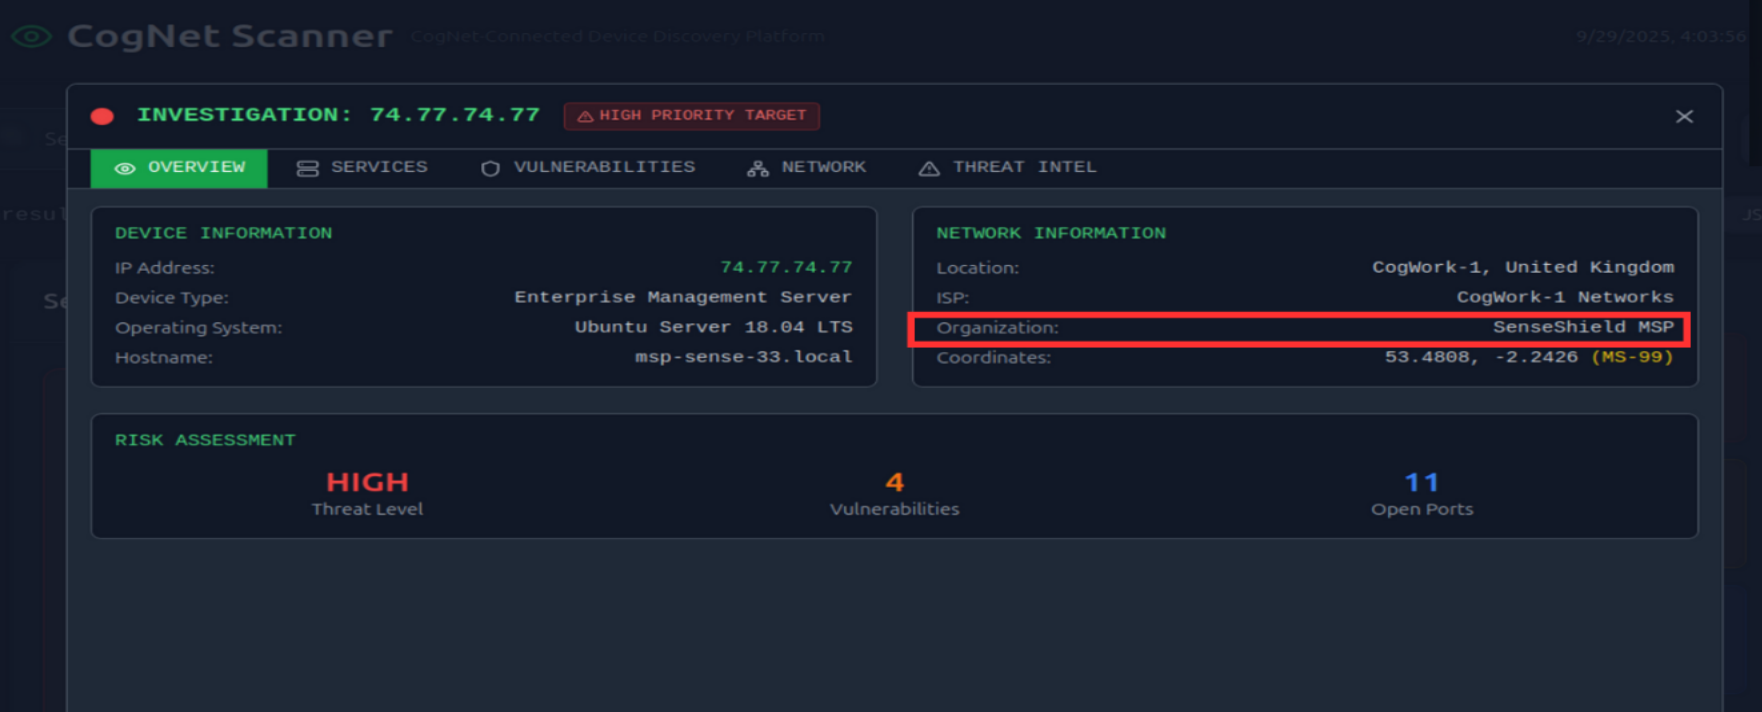The image size is (1762, 712).
Task: Click the red HIGH threat level indicator
Action: click(367, 482)
